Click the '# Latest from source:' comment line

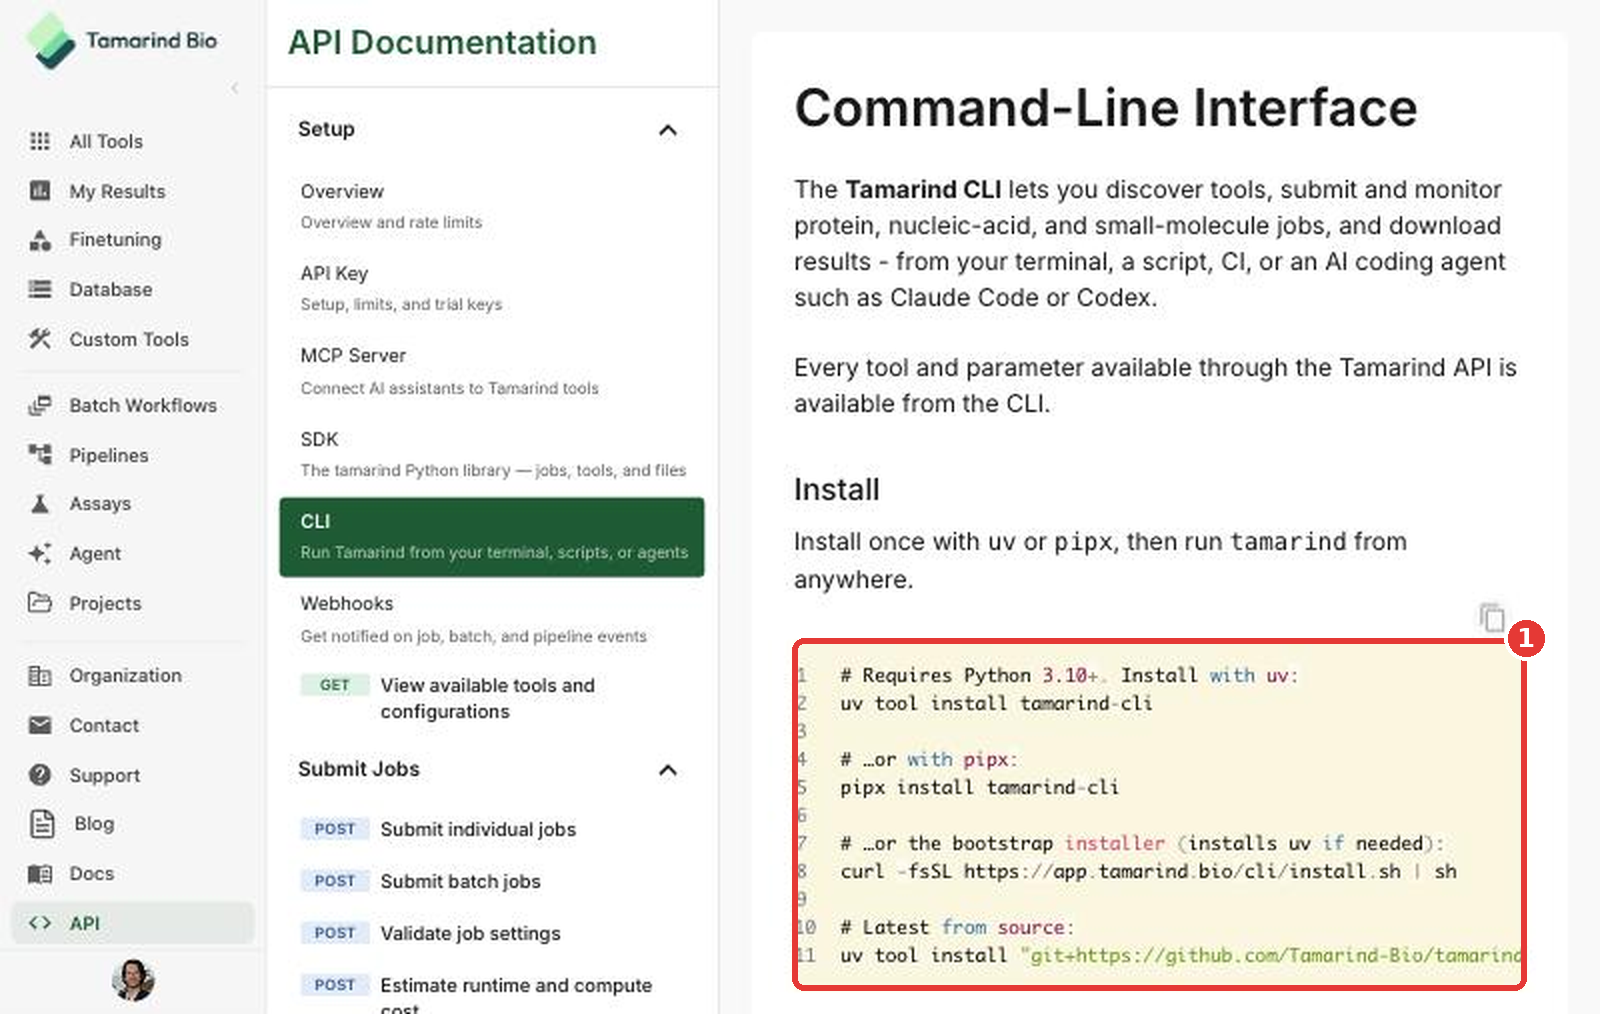click(x=957, y=927)
